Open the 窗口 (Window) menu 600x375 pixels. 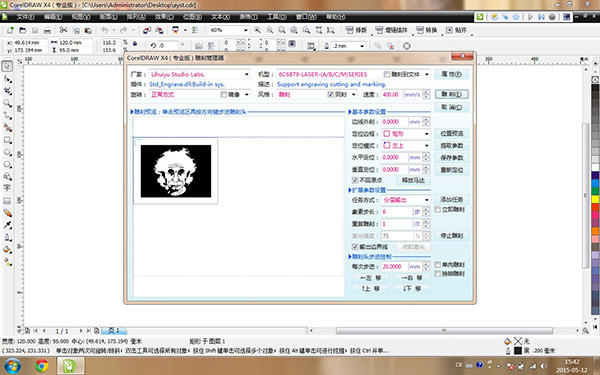[x=307, y=17]
